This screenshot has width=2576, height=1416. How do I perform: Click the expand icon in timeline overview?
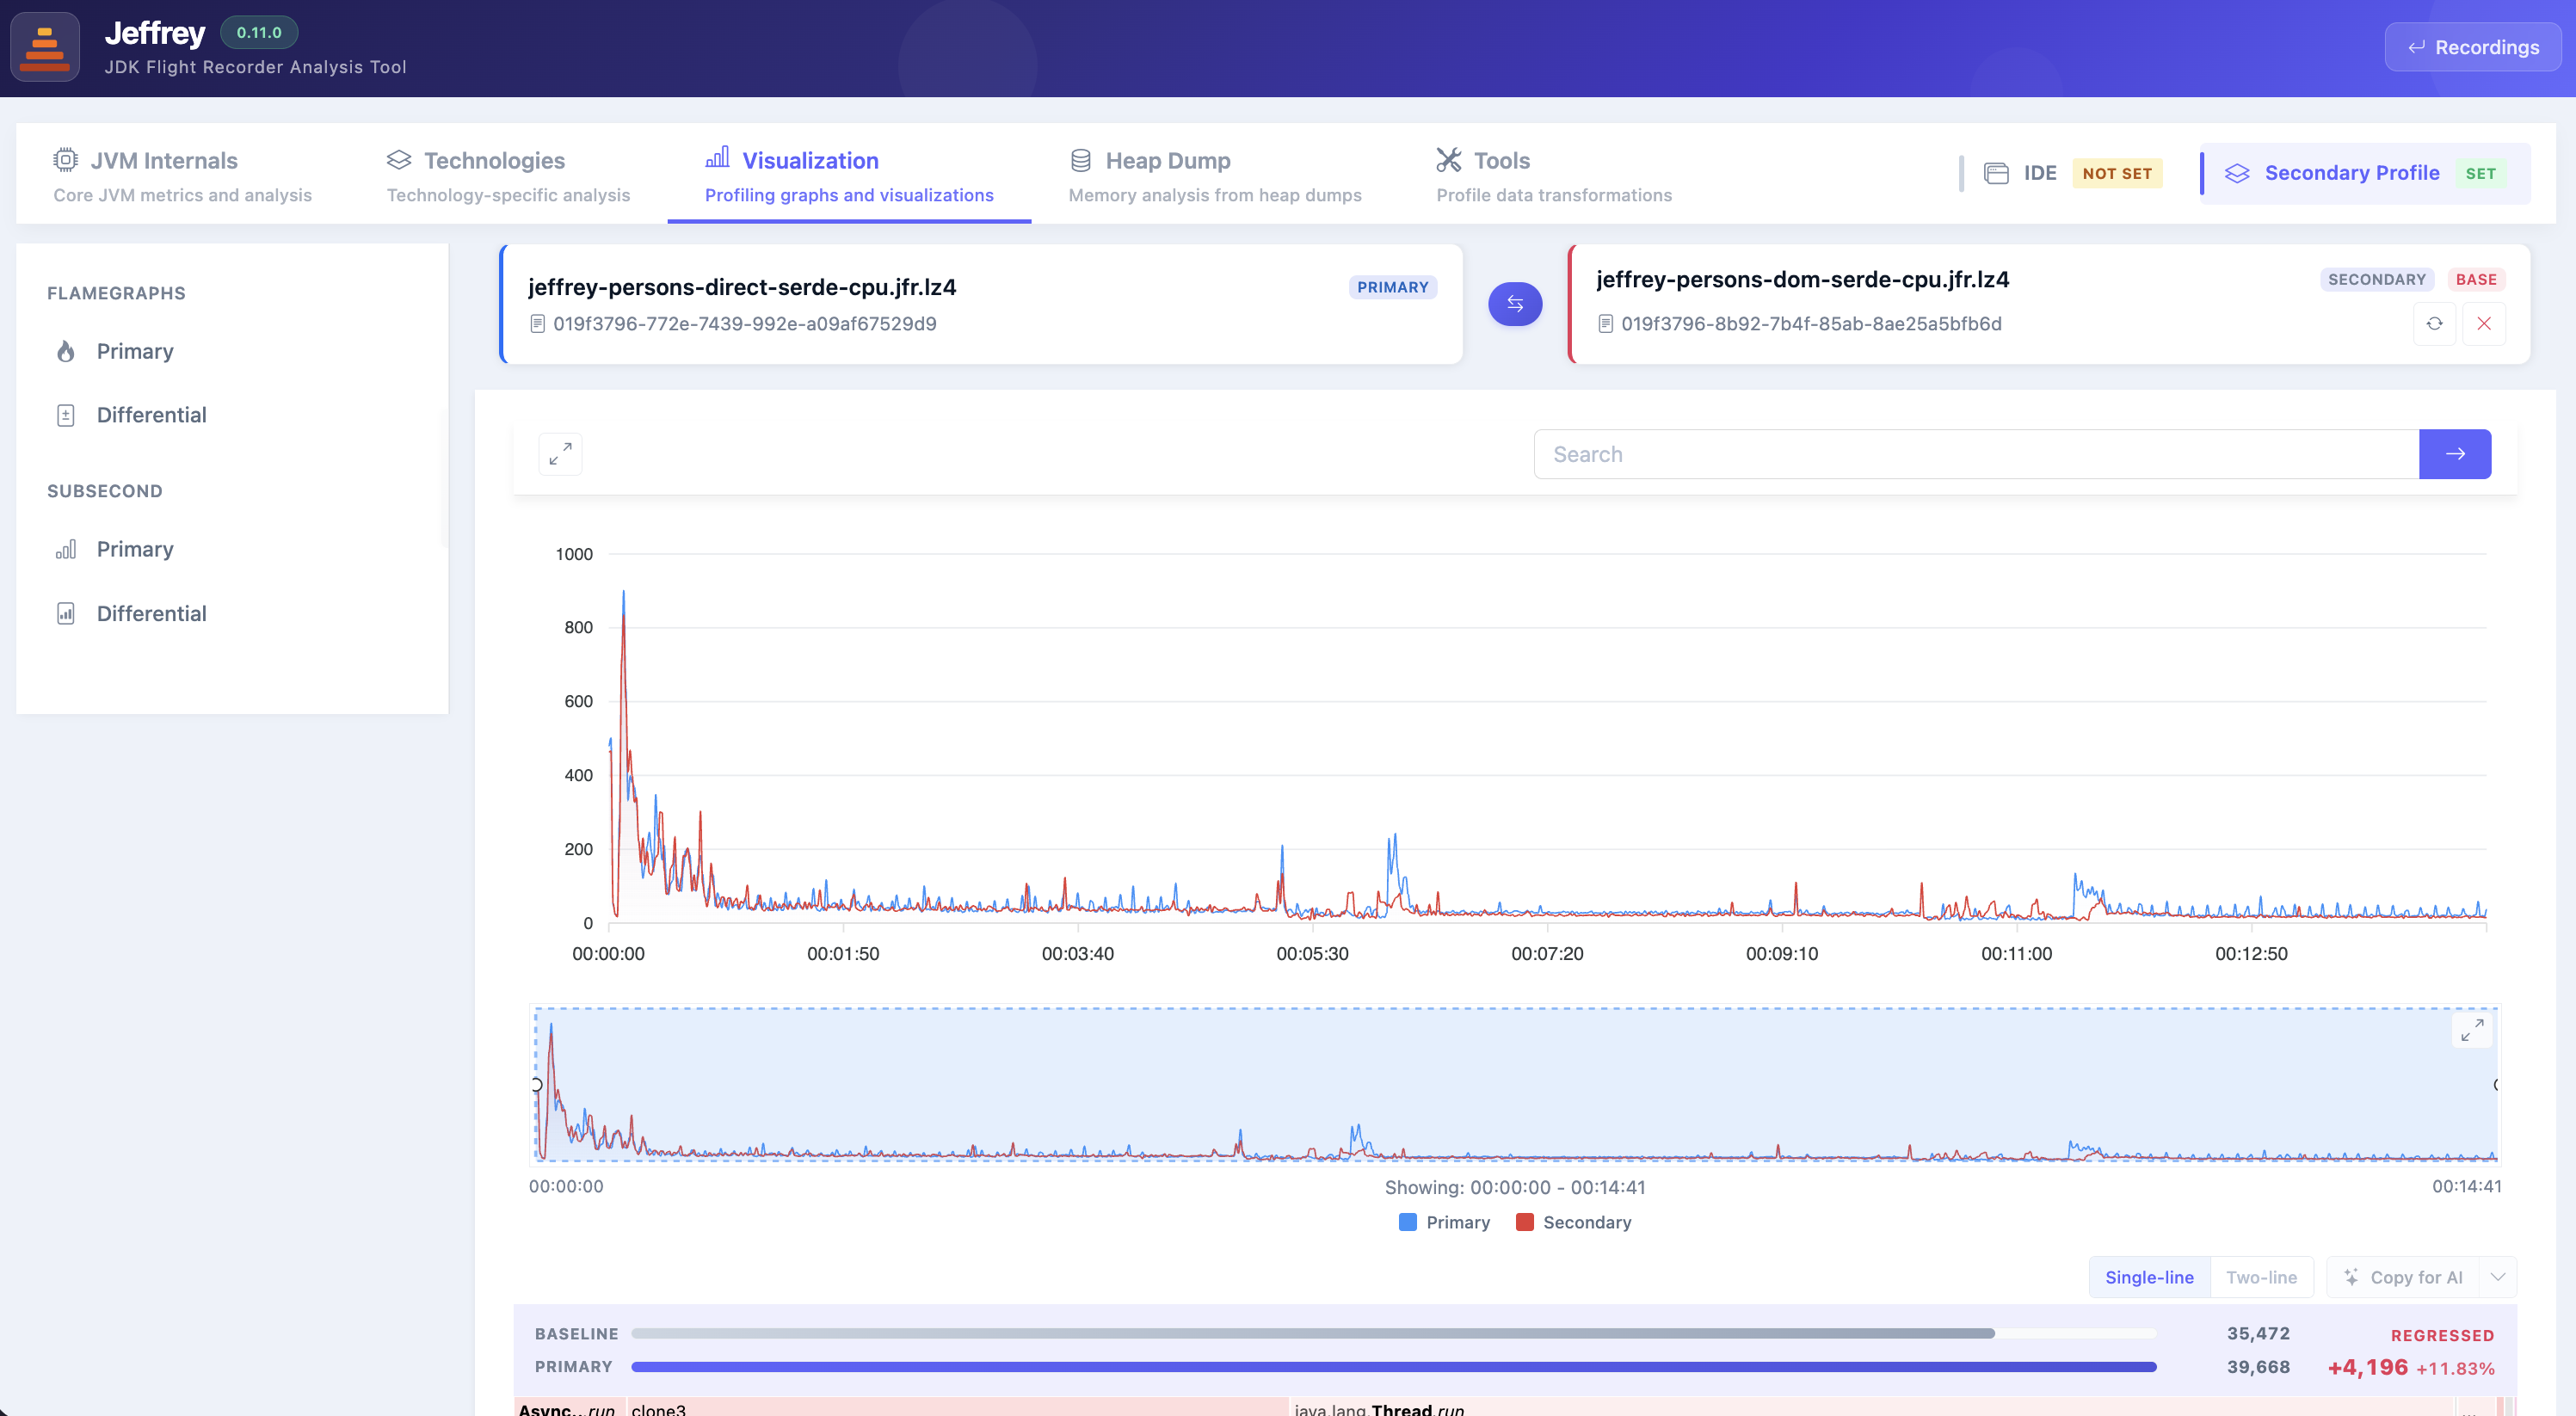[2472, 1030]
